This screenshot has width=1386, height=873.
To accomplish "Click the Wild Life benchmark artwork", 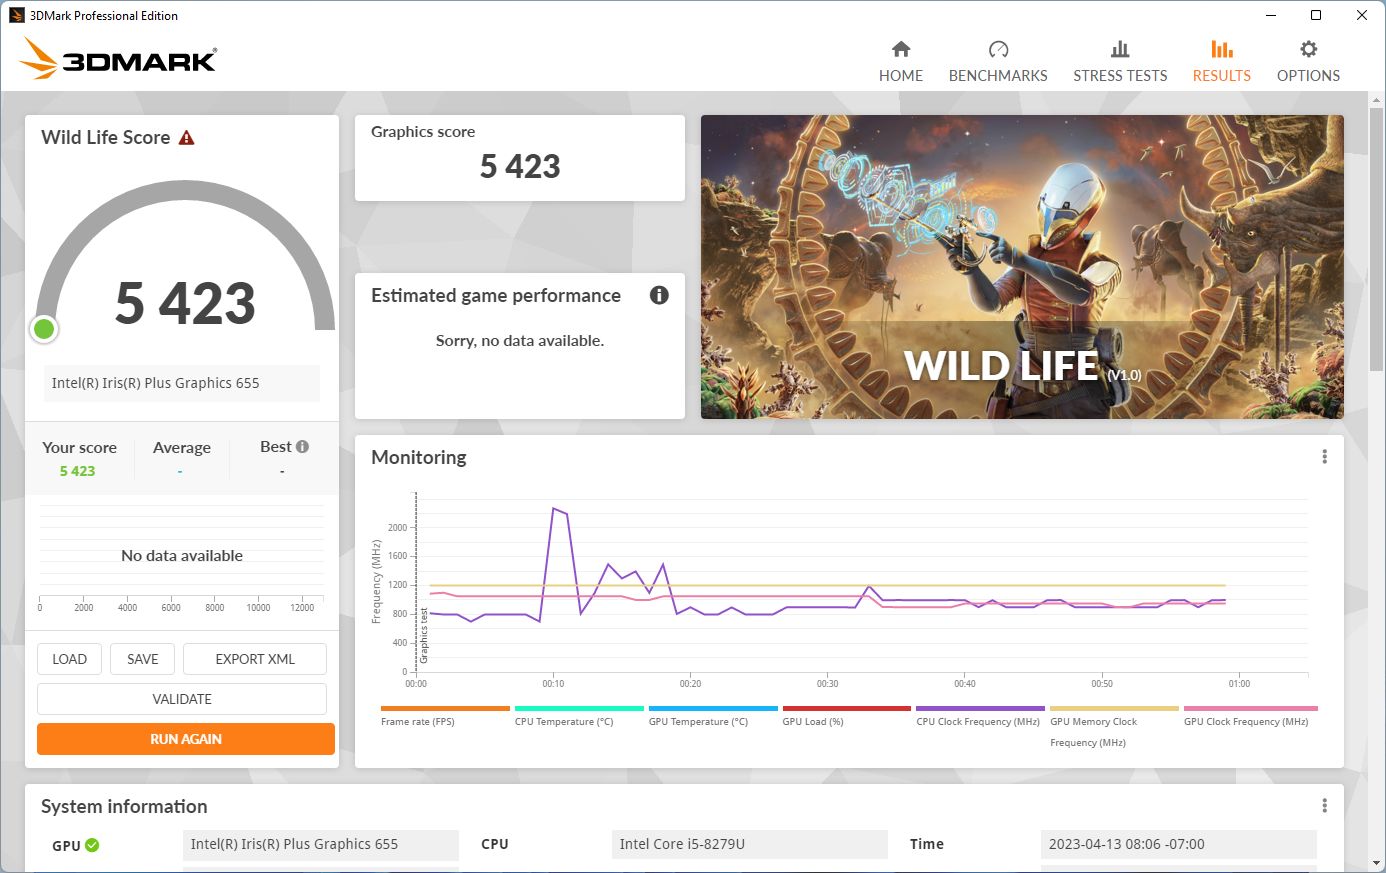I will point(1022,267).
